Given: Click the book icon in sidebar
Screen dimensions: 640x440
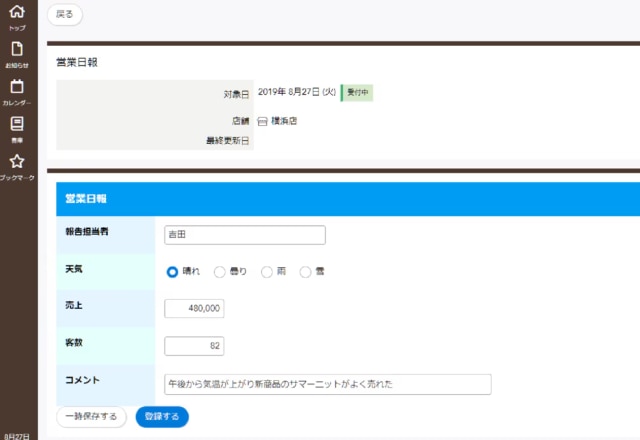Looking at the screenshot, I should [x=16, y=124].
